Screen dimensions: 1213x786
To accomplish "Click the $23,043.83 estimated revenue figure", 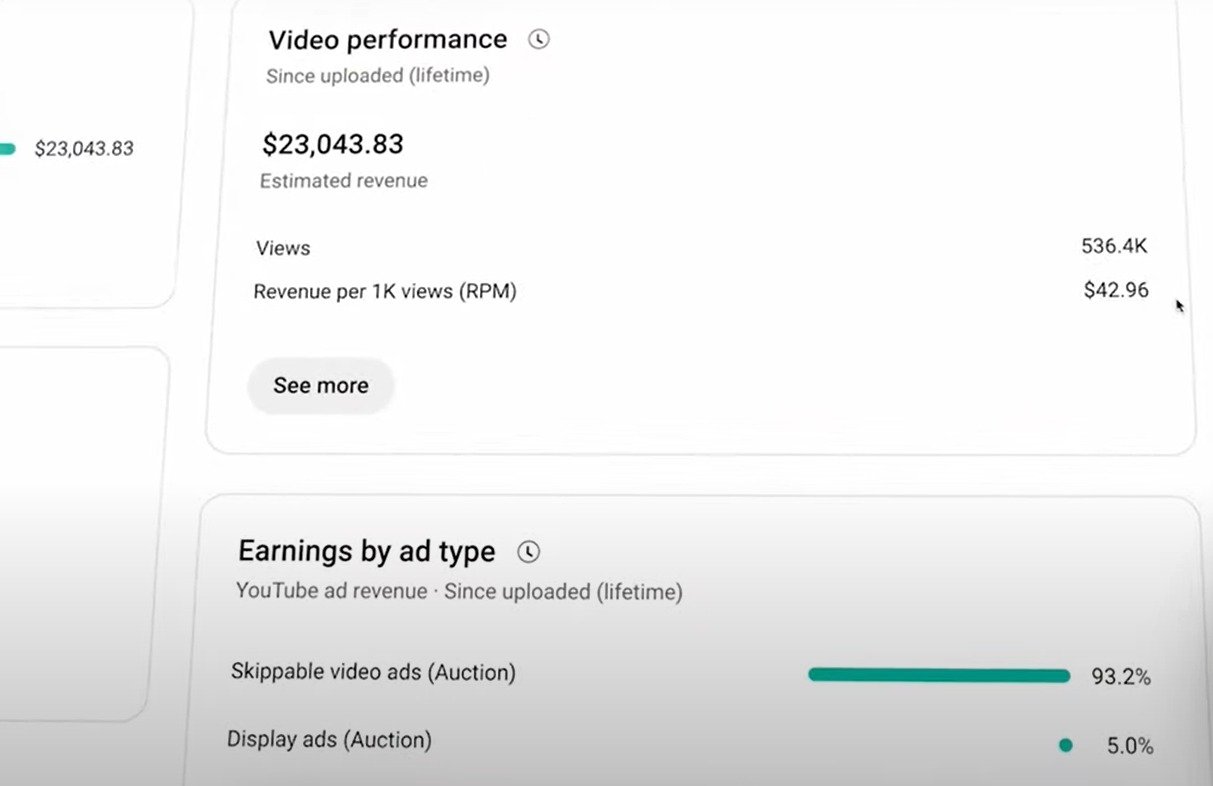I will point(333,144).
